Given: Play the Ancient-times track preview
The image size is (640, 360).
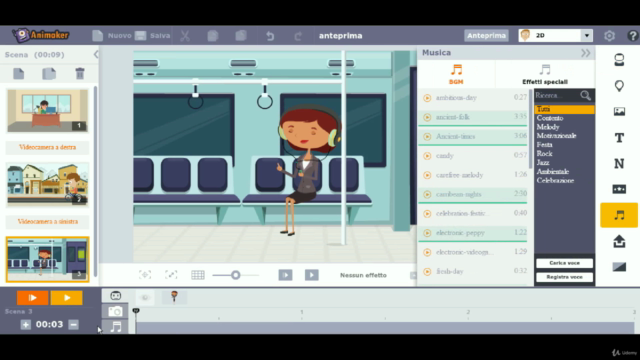Looking at the screenshot, I should click(427, 137).
